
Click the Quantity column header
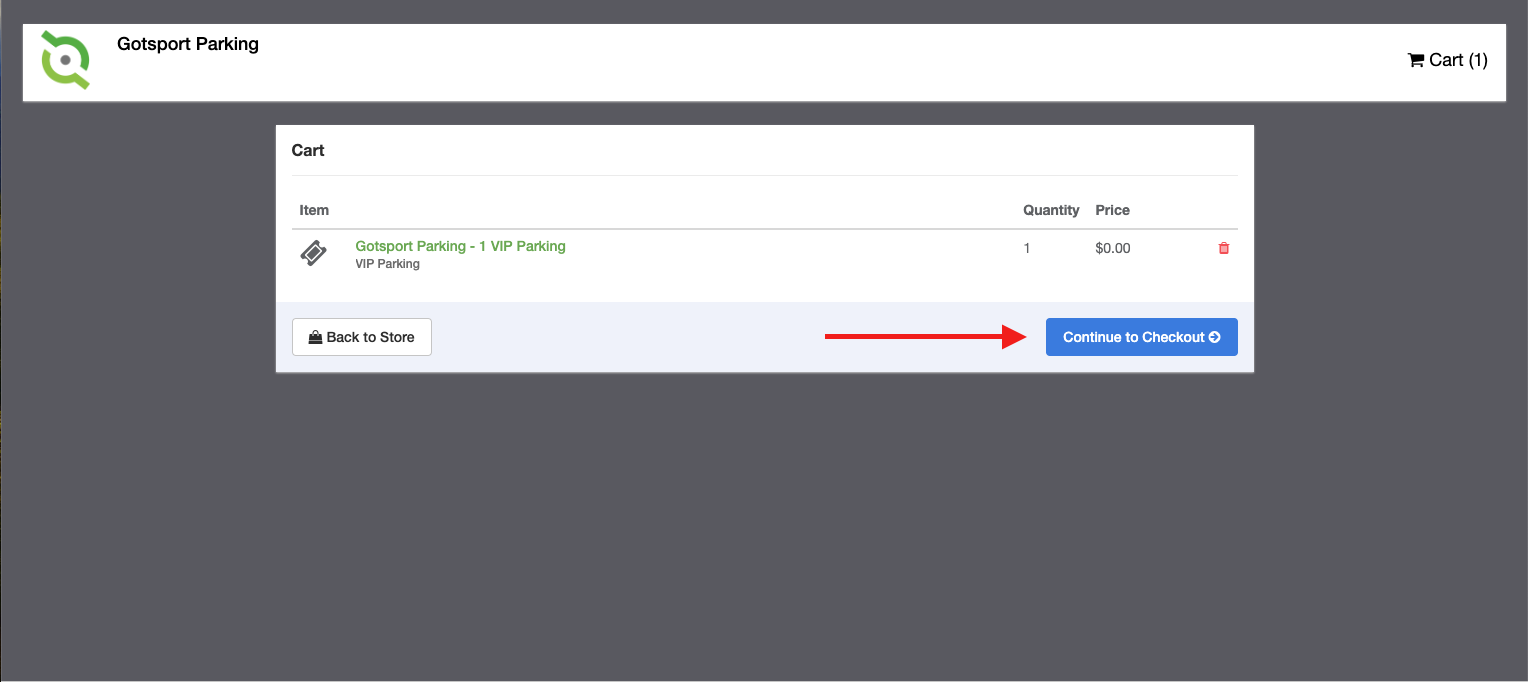point(1051,210)
